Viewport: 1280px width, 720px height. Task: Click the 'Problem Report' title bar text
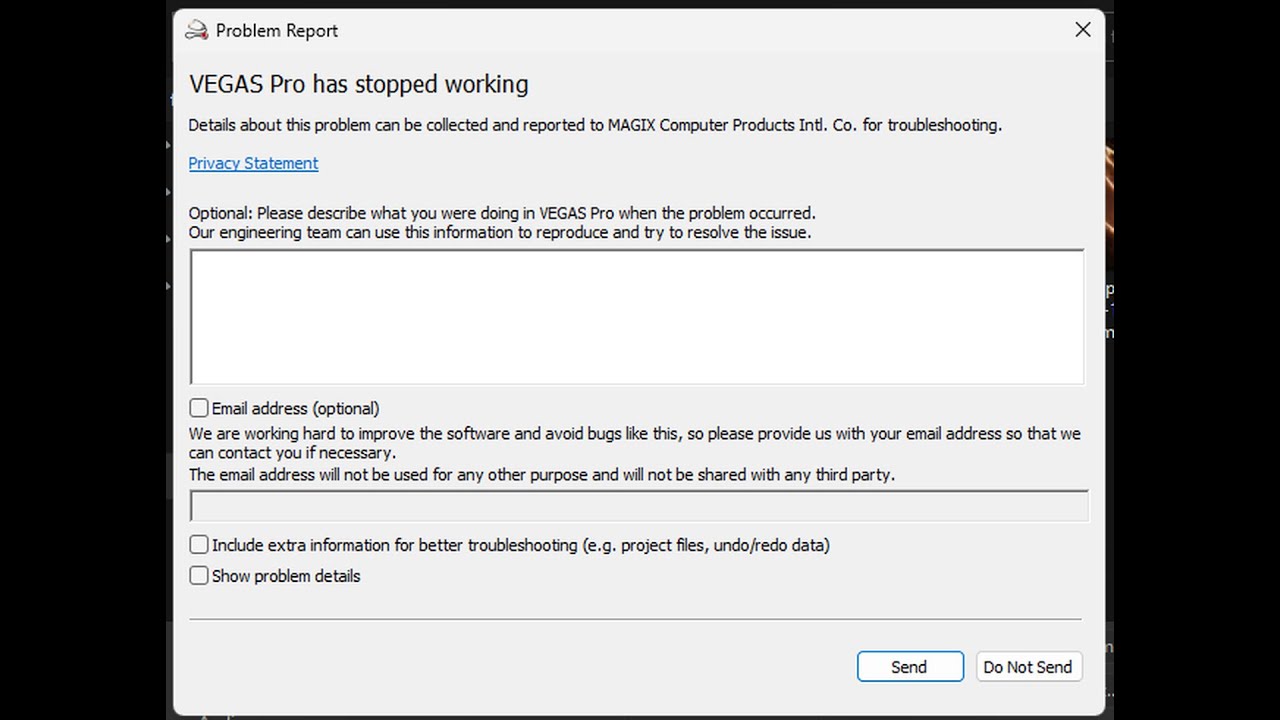coord(277,31)
